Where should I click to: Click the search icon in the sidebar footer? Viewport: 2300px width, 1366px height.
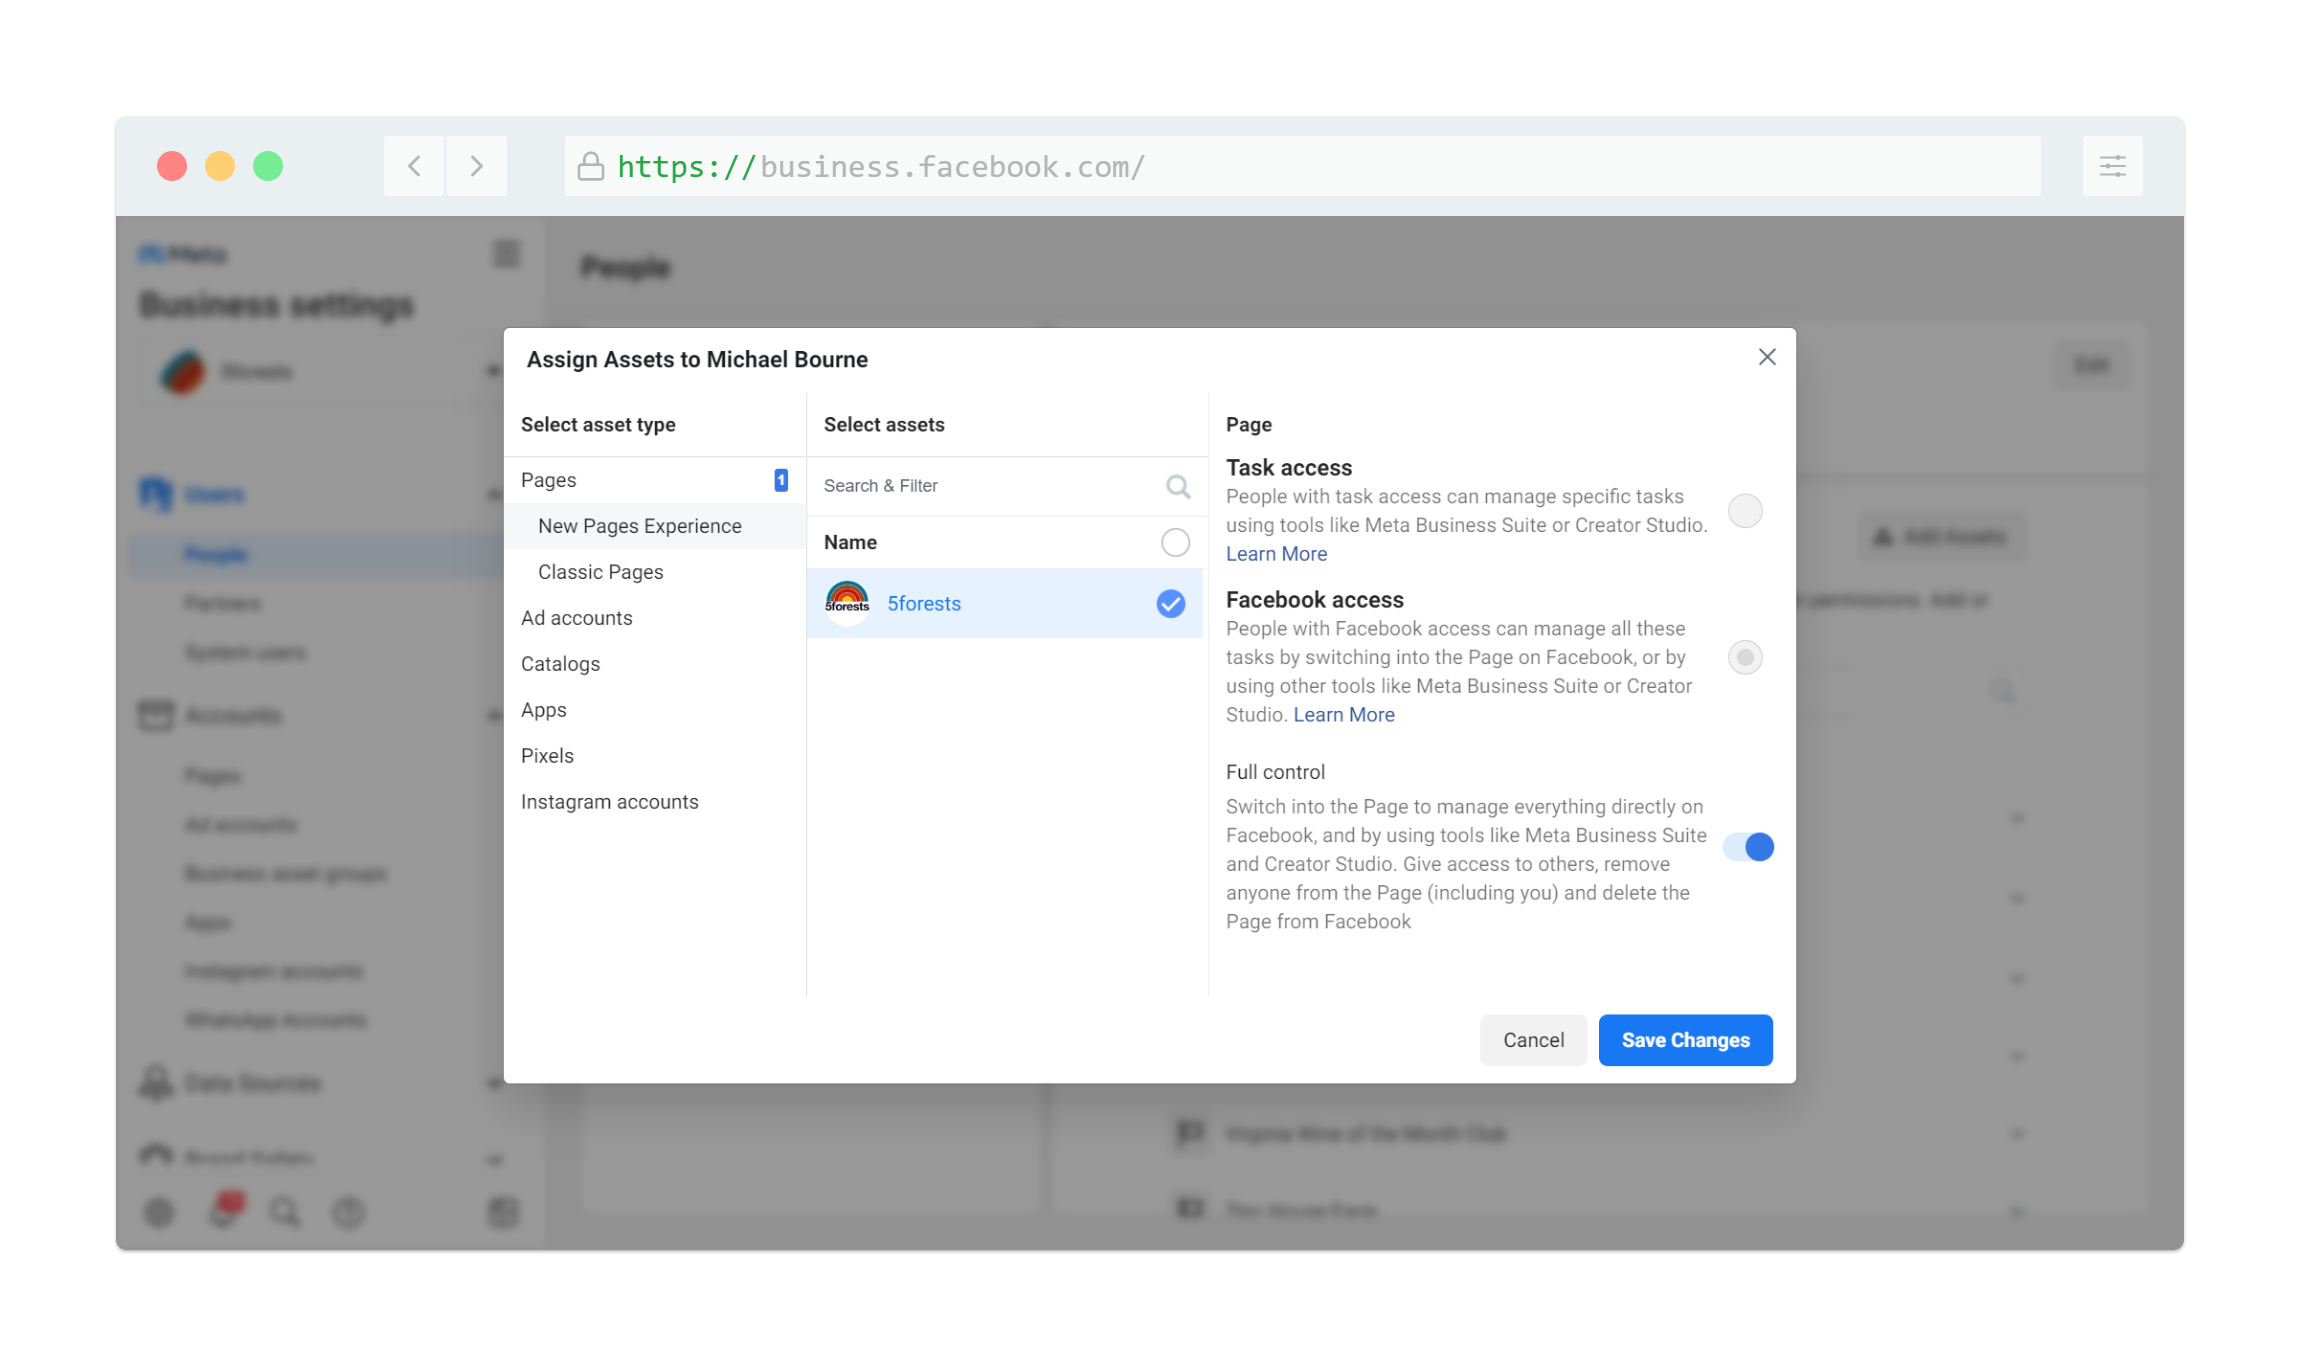[285, 1212]
